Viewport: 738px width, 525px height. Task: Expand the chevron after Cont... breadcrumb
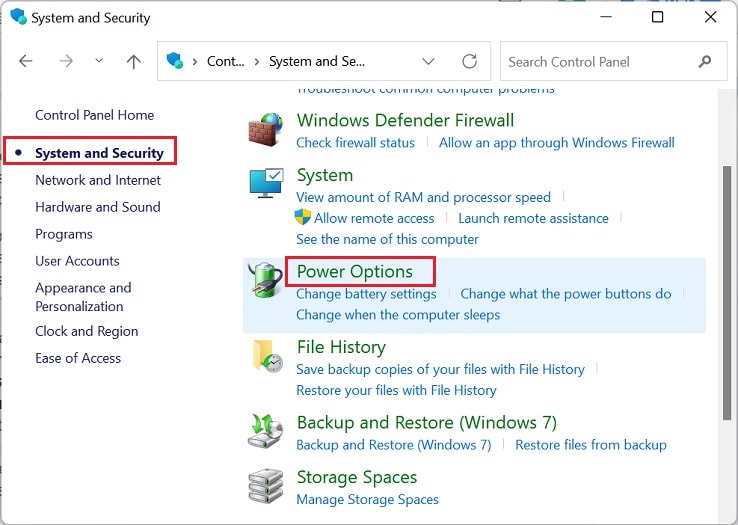257,62
